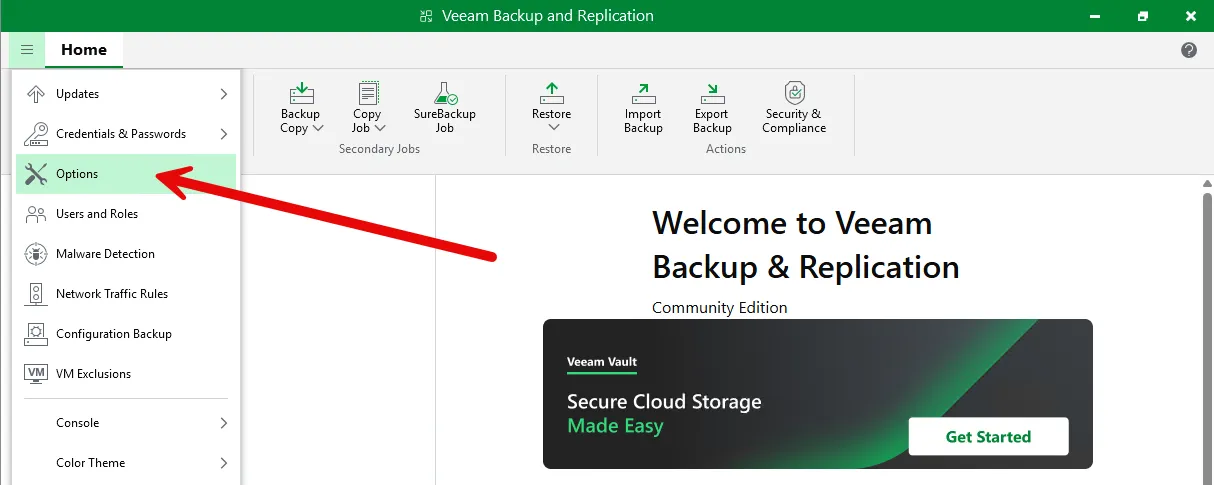Select Malware Detection menu item
The height and width of the screenshot is (485, 1214).
tap(105, 254)
